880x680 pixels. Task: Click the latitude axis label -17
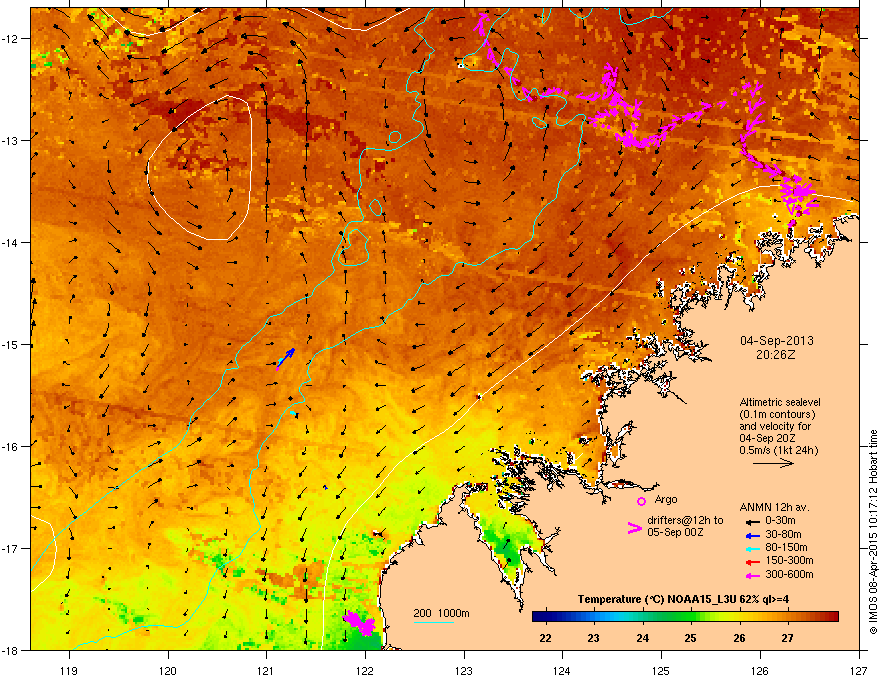[x=10, y=548]
